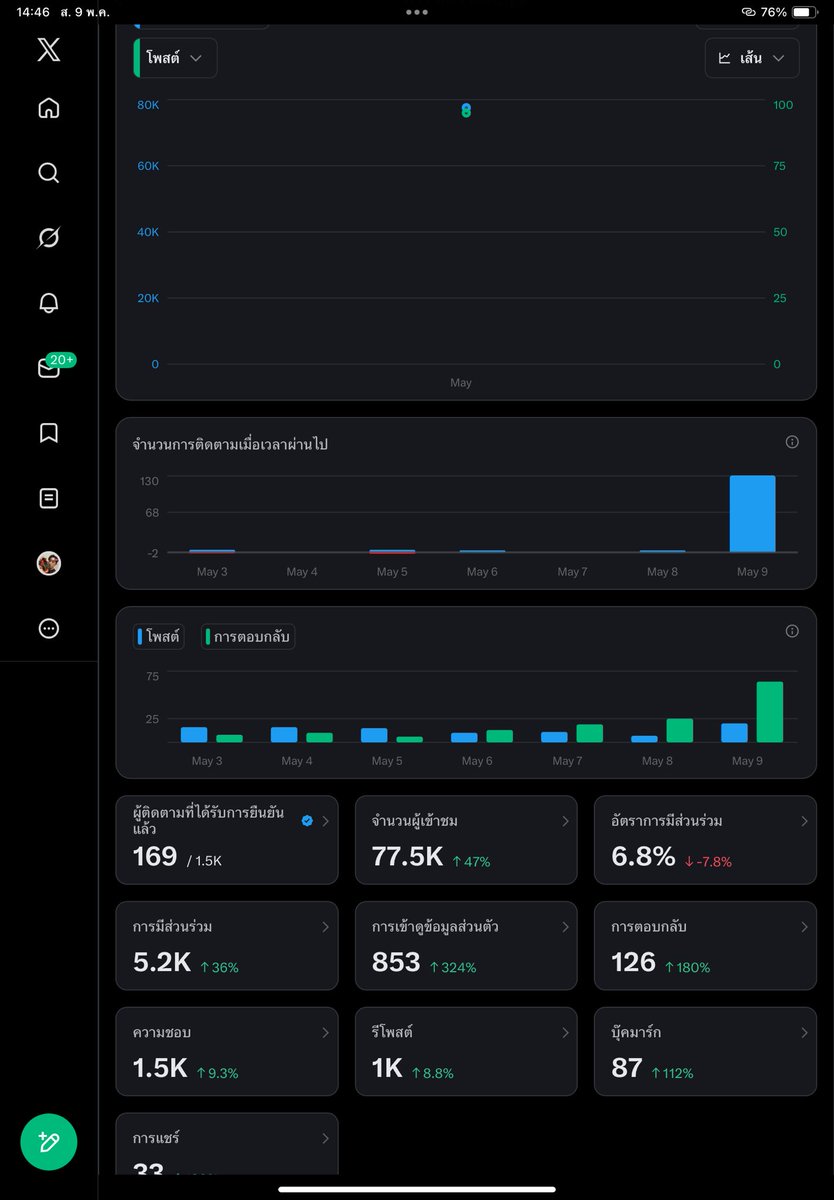Open profile avatar in sidebar

(x=48, y=563)
